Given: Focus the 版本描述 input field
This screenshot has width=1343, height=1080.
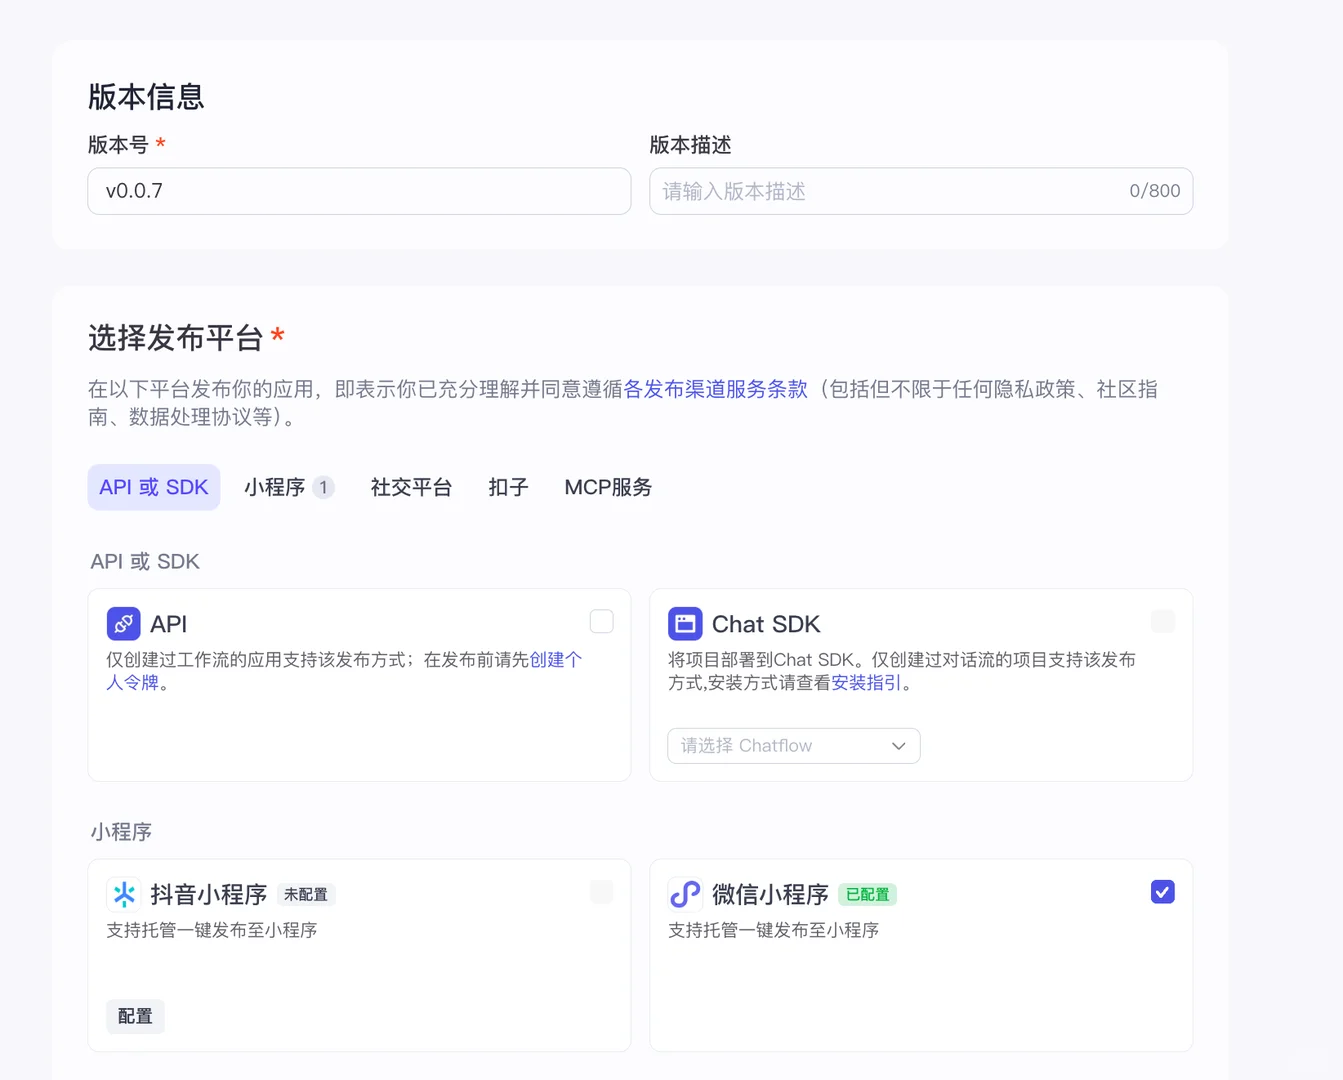Looking at the screenshot, I should pyautogui.click(x=921, y=191).
